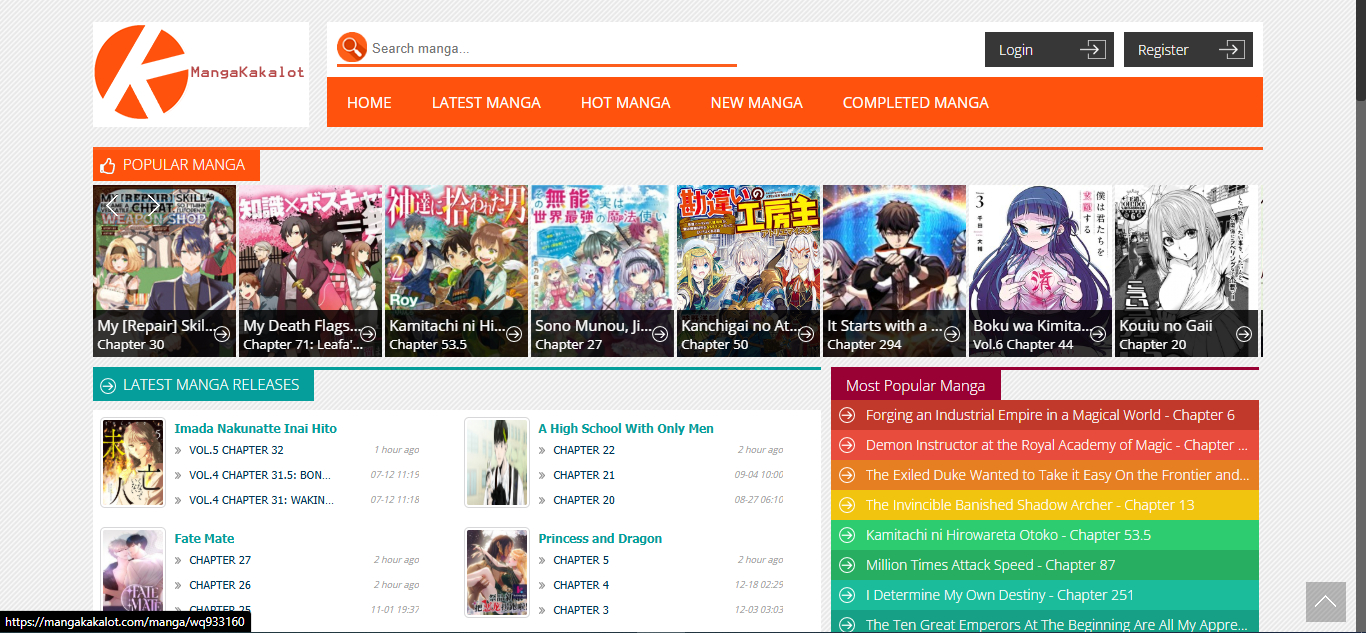
Task: Click circle arrow beside Forging an Industrial Empire
Action: point(847,415)
